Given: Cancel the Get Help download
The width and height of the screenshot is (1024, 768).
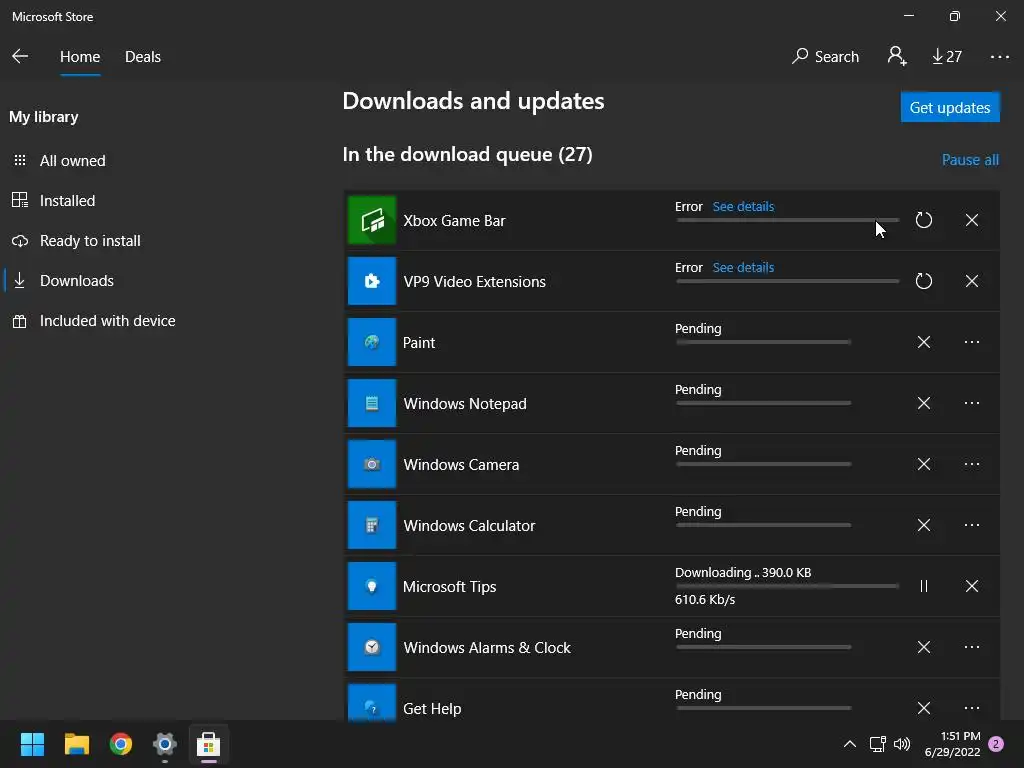Looking at the screenshot, I should coord(923,708).
